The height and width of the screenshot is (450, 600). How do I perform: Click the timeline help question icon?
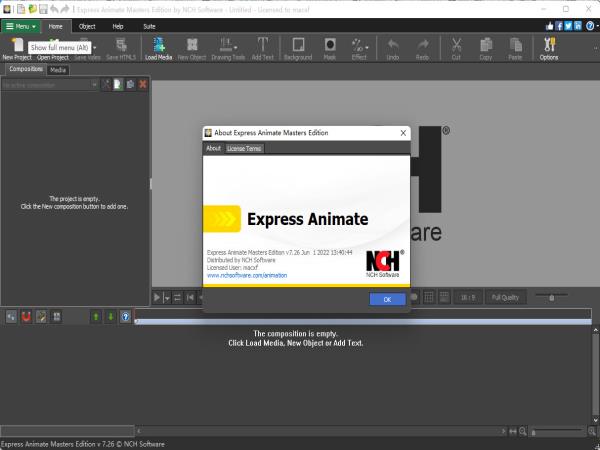point(126,316)
